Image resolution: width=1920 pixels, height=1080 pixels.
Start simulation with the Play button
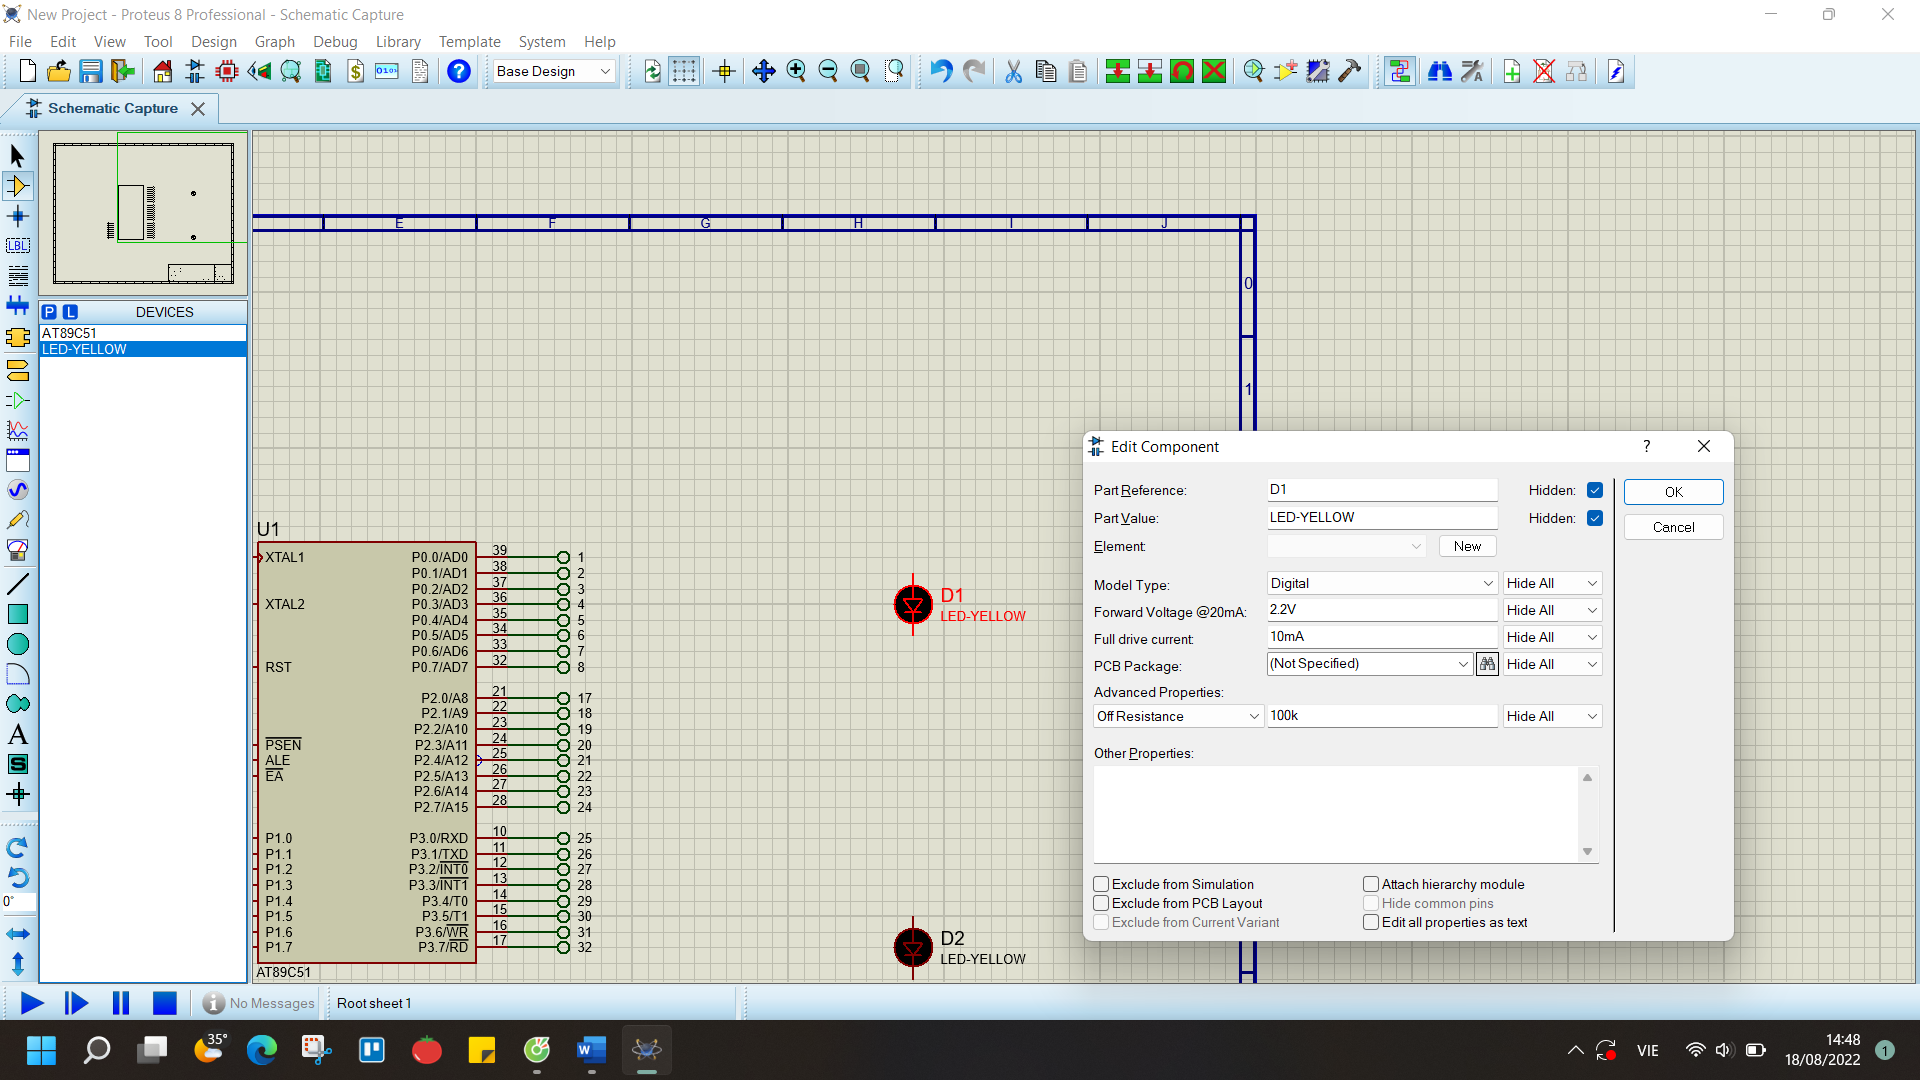tap(32, 1003)
